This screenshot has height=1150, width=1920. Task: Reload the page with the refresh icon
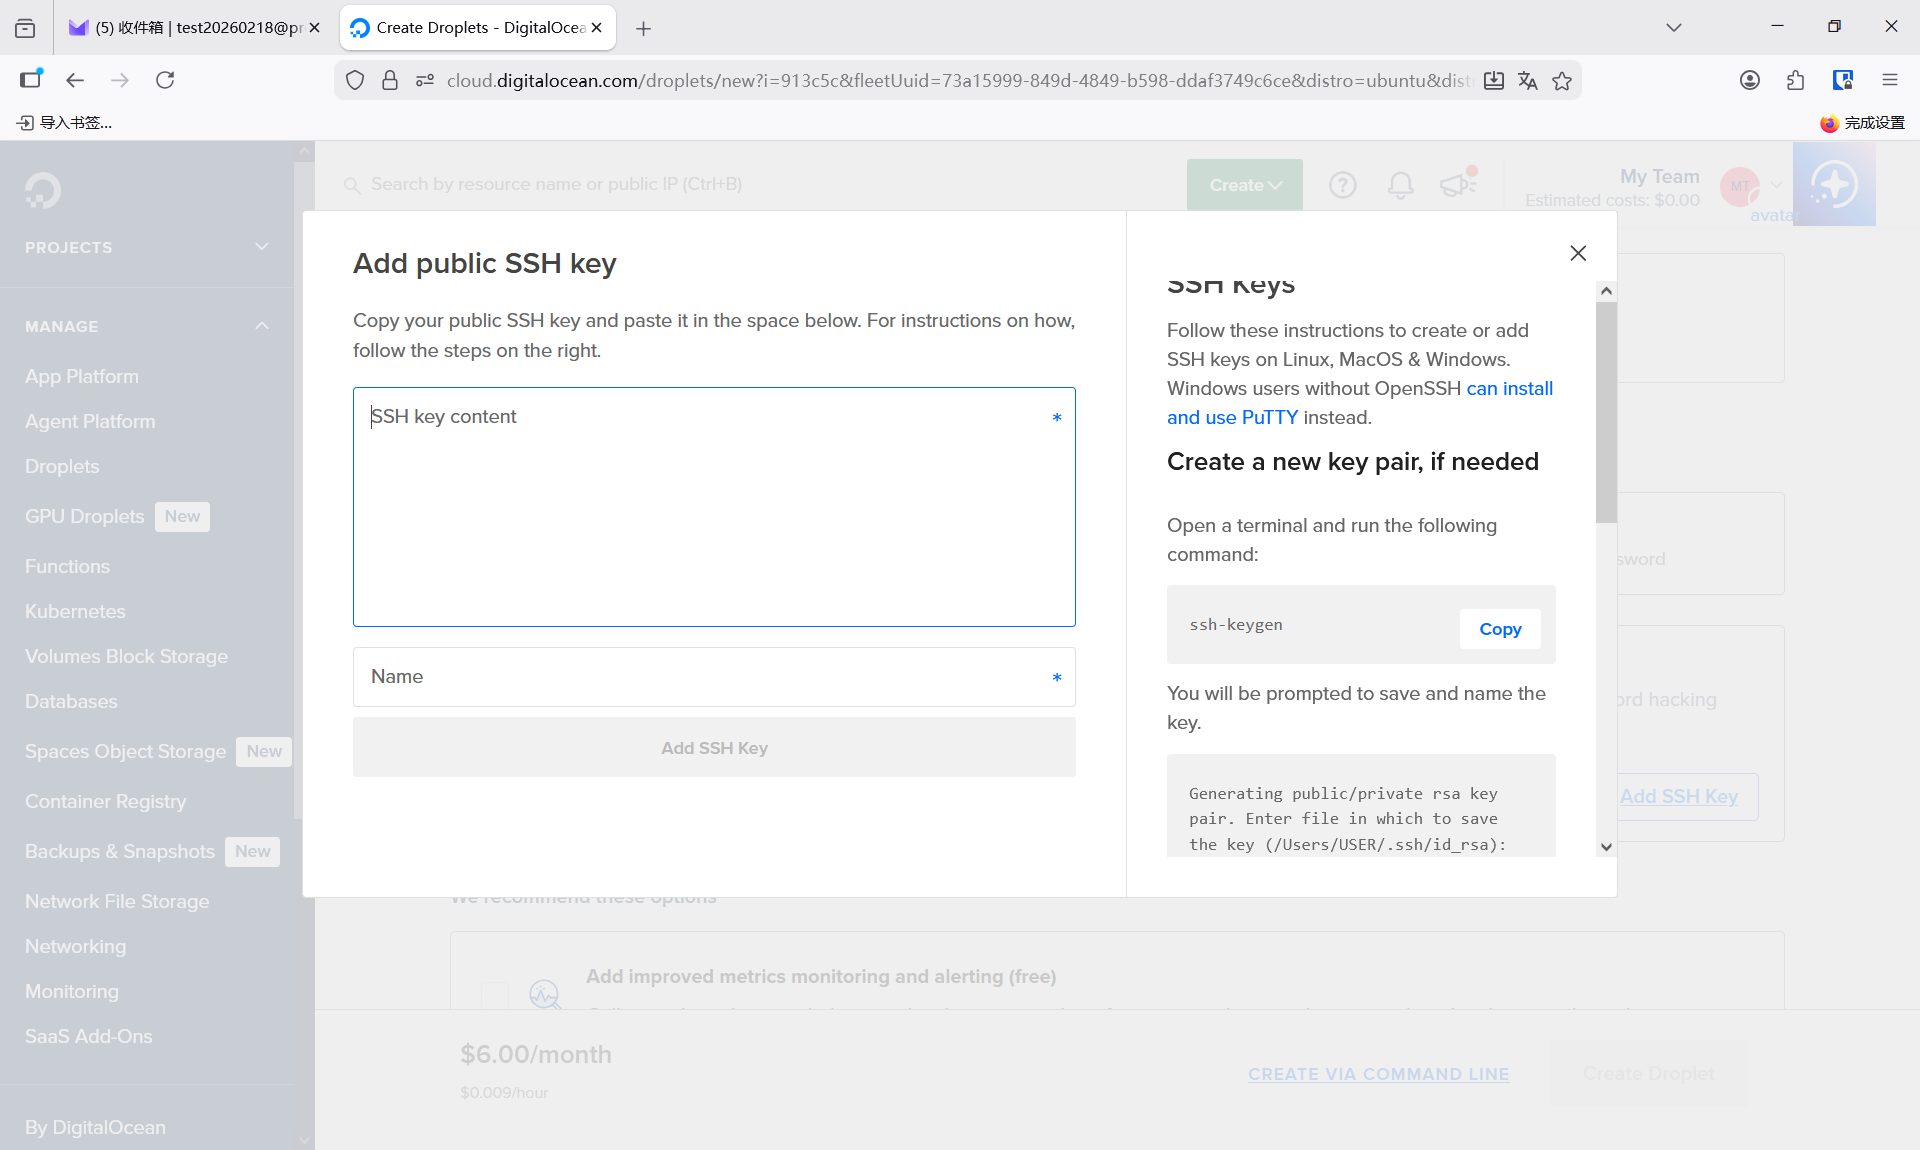pos(165,80)
